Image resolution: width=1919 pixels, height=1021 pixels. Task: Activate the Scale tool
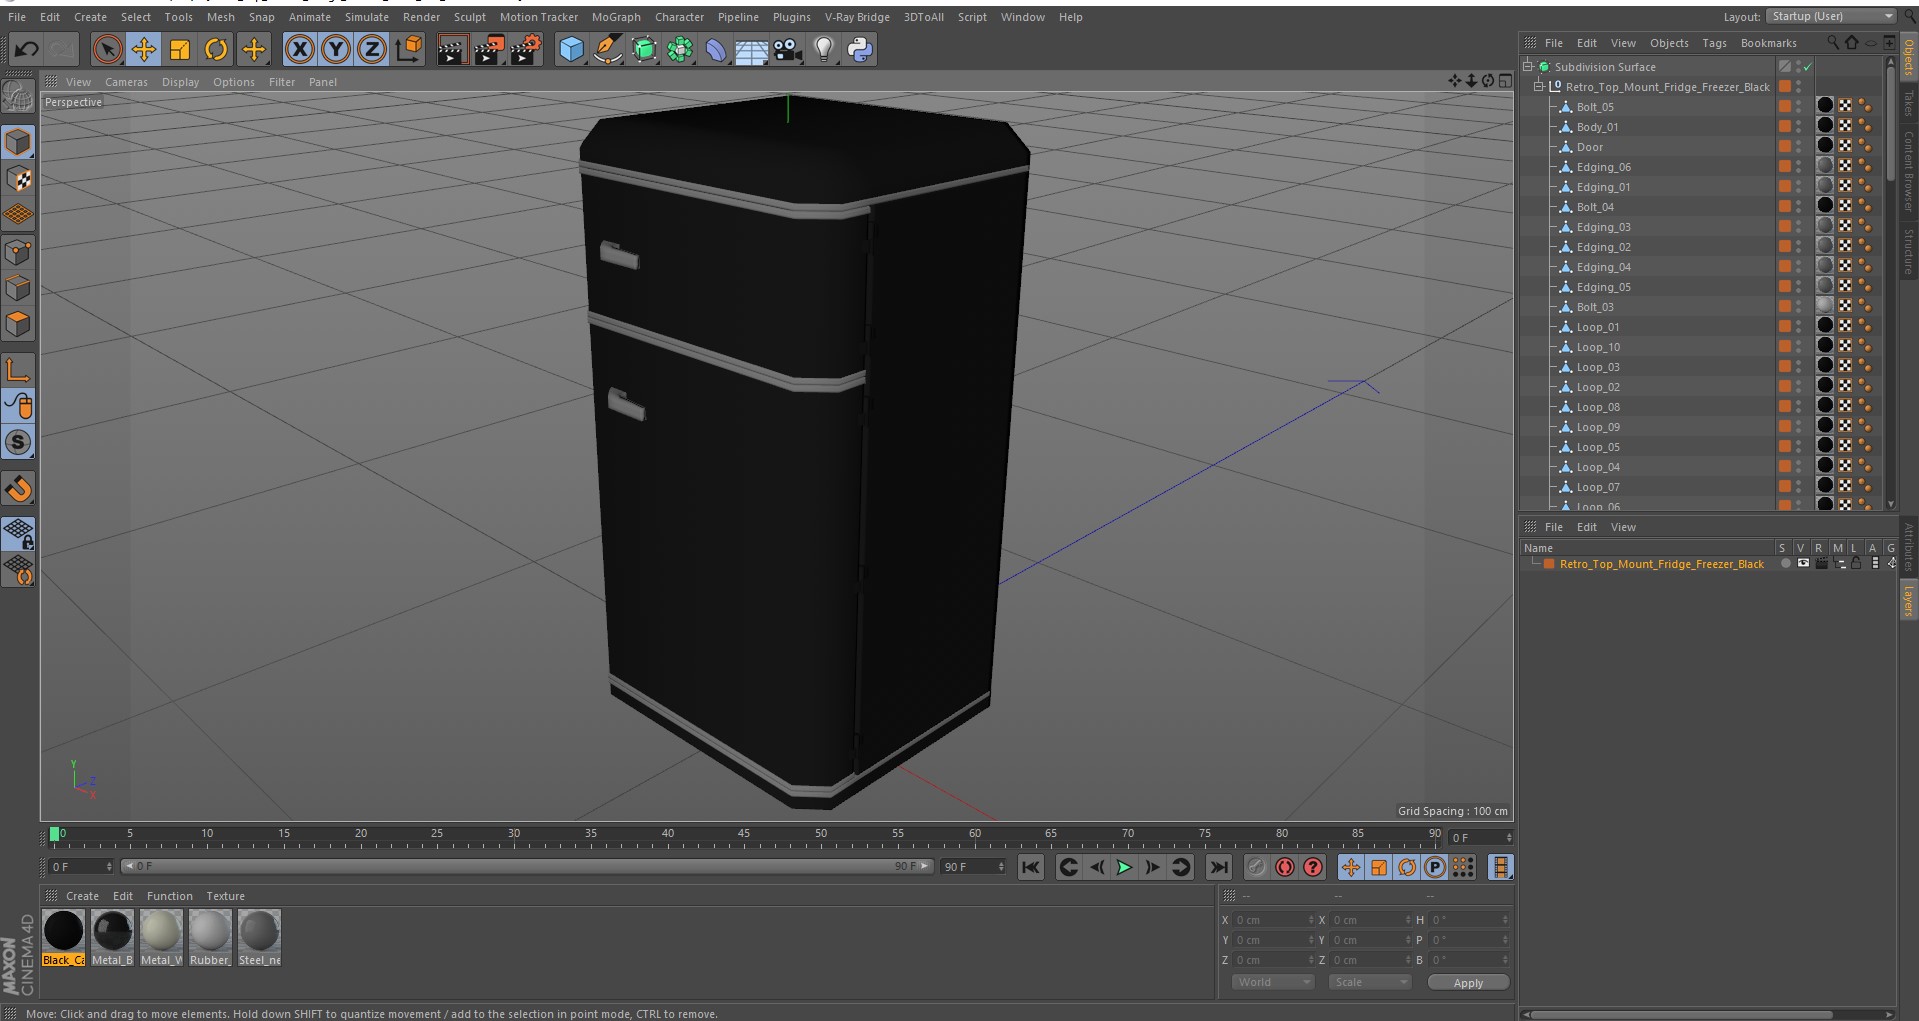point(180,49)
